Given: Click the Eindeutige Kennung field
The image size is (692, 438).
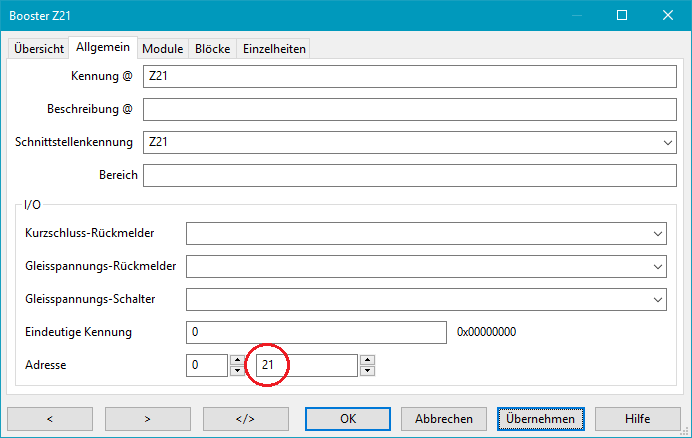Looking at the screenshot, I should pos(315,332).
